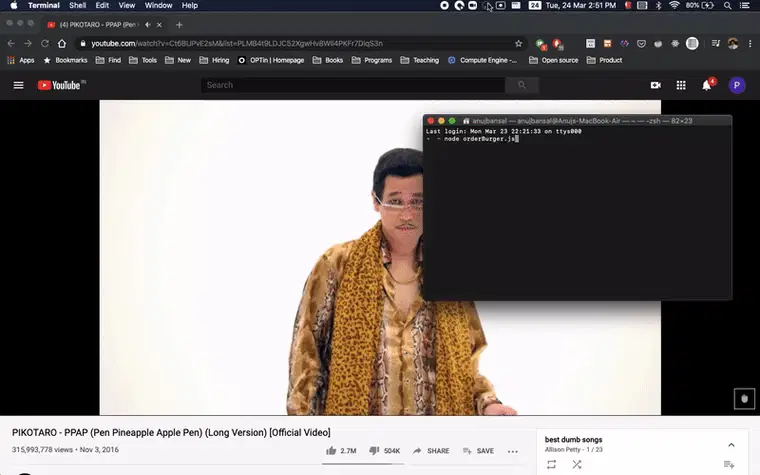The height and width of the screenshot is (475, 760).
Task: Go back in the browser
Action: point(11,44)
